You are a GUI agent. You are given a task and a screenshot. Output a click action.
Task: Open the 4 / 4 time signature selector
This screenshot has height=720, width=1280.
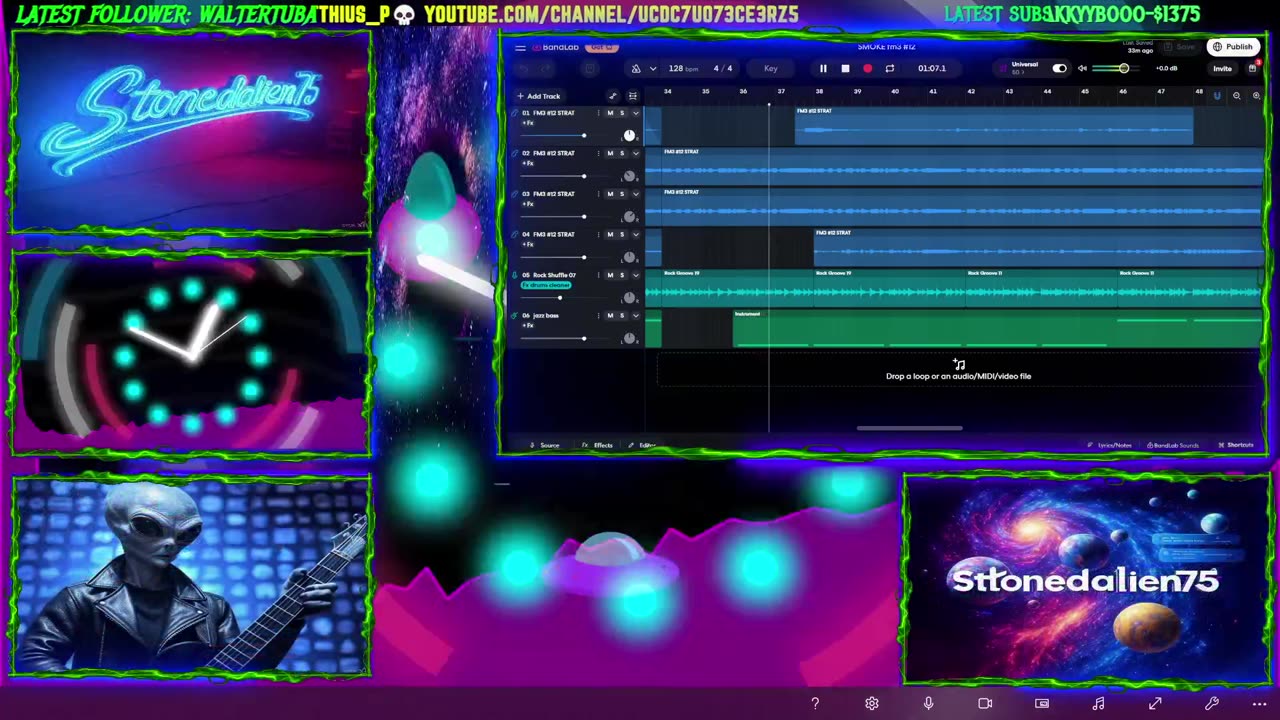[x=723, y=68]
